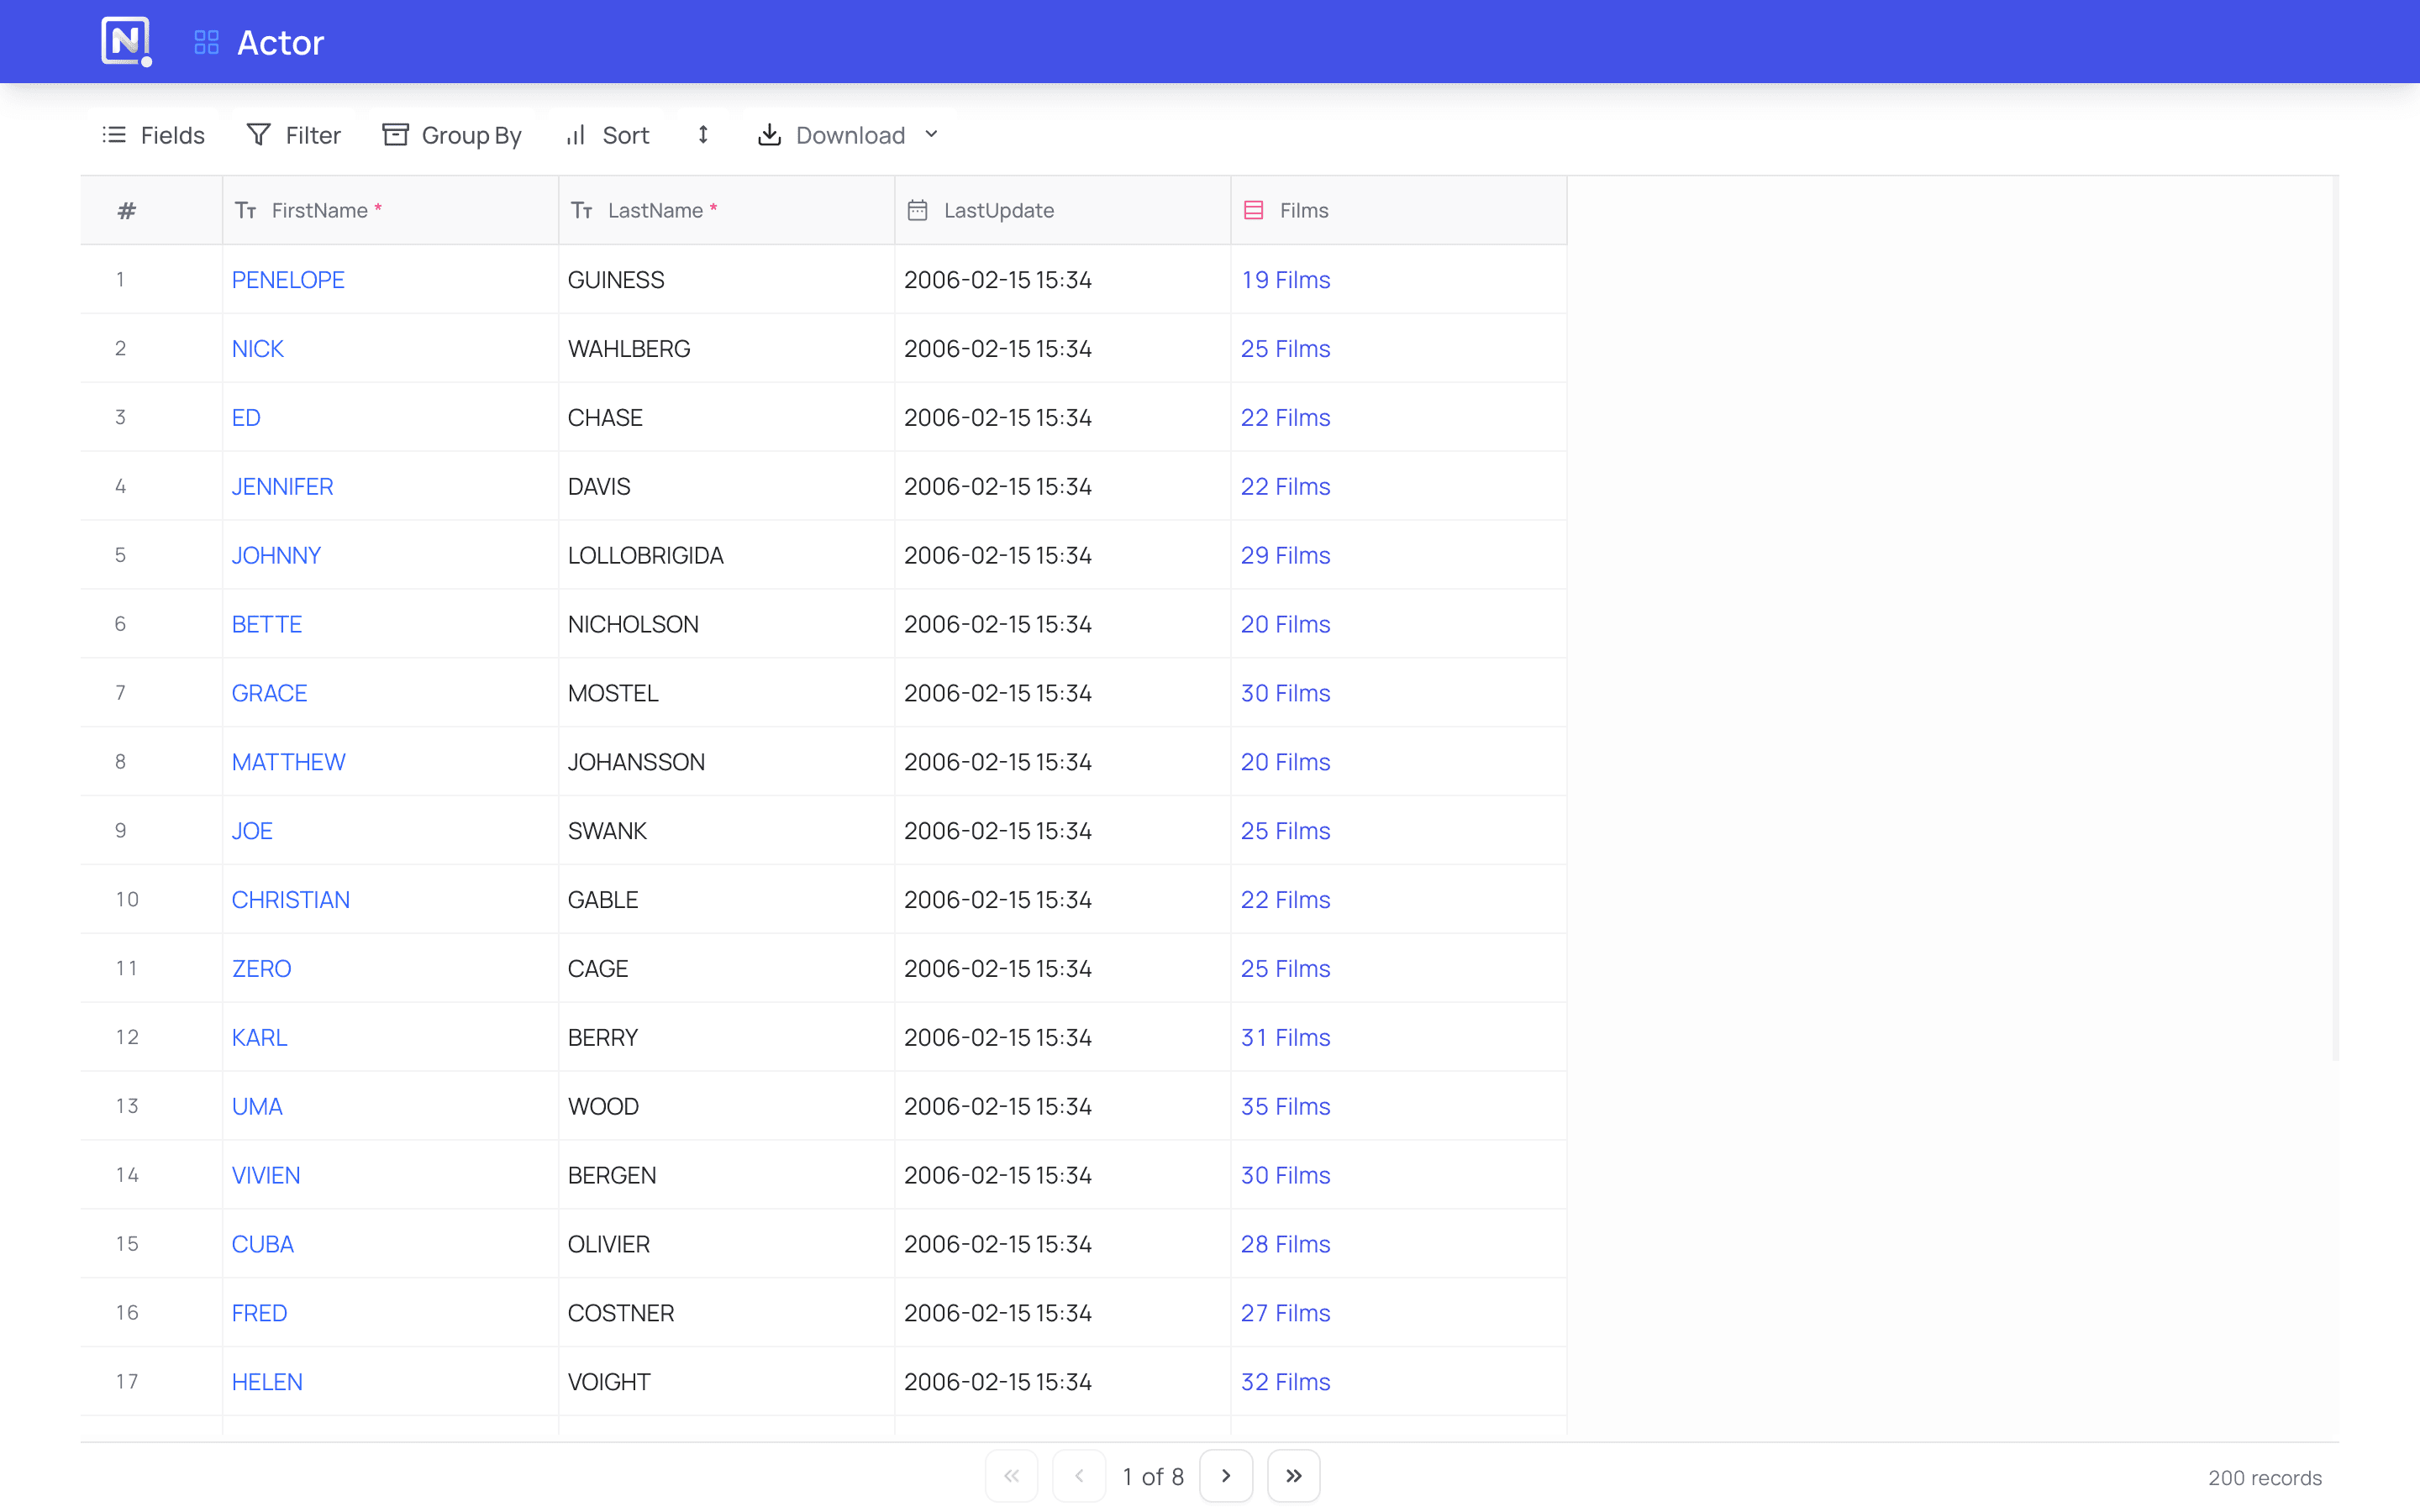Click the LastName column header
This screenshot has width=2420, height=1512.
click(655, 210)
